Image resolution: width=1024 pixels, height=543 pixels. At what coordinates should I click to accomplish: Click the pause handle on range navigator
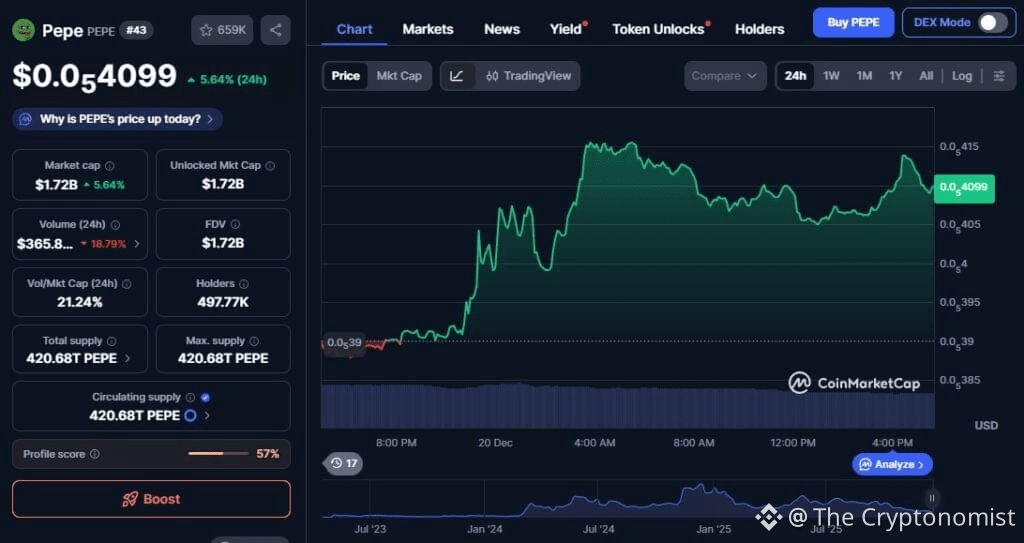932,498
